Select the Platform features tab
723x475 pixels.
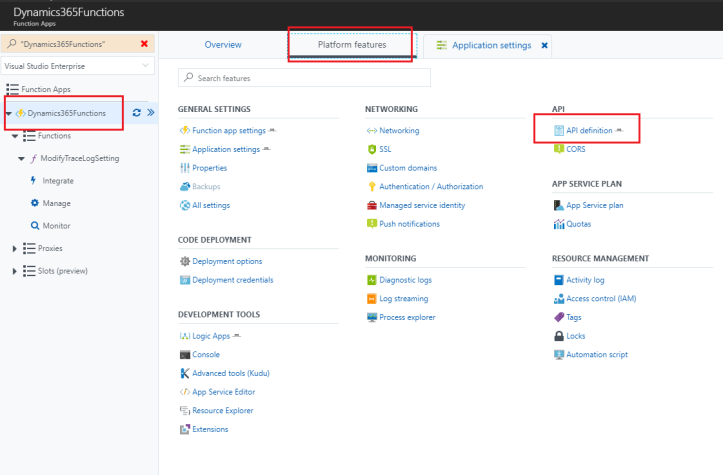coord(351,45)
